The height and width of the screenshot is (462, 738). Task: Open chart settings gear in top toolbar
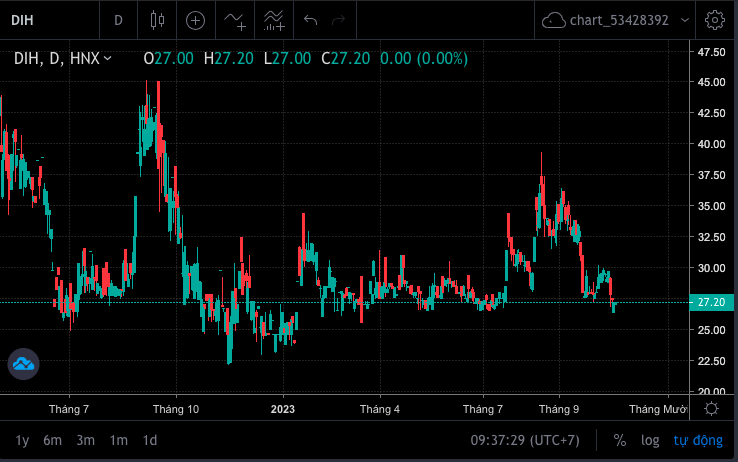(714, 19)
